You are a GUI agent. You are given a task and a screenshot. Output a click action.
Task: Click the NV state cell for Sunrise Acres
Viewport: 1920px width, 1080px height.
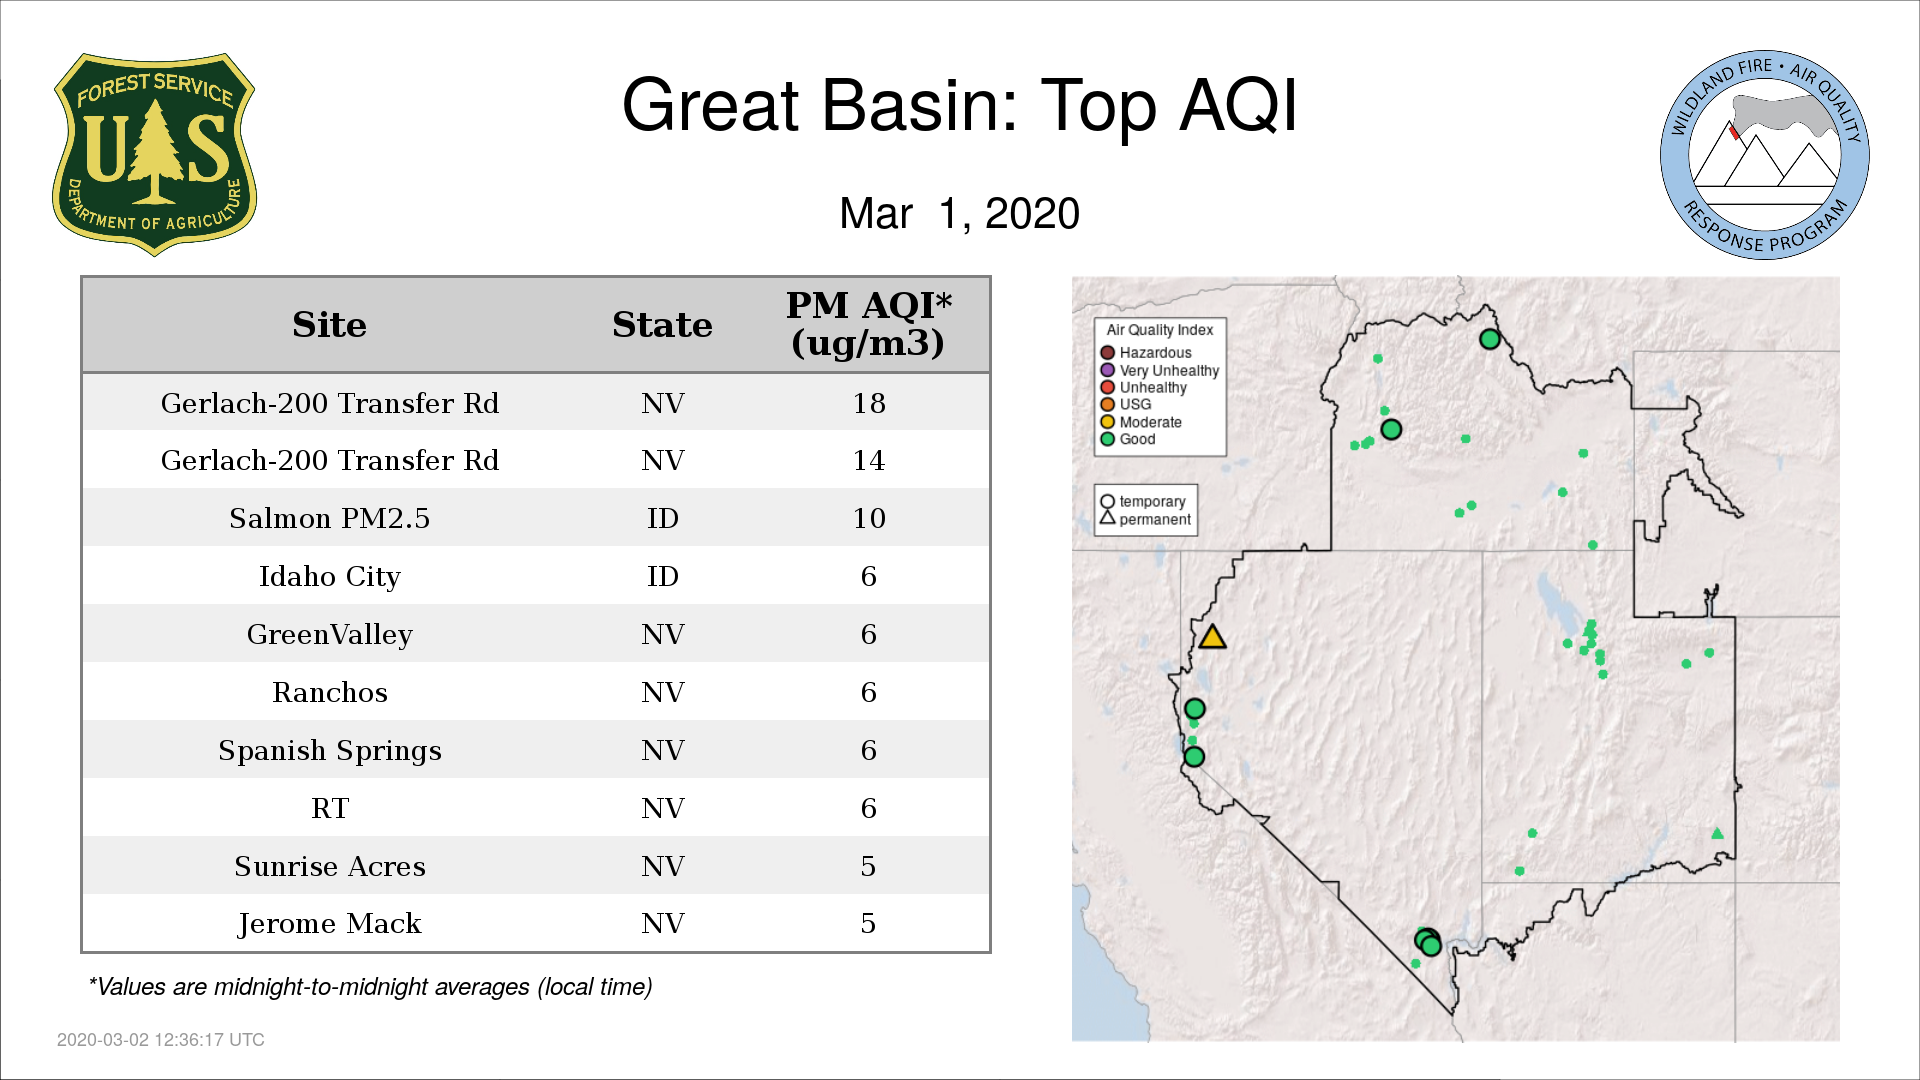click(x=662, y=866)
